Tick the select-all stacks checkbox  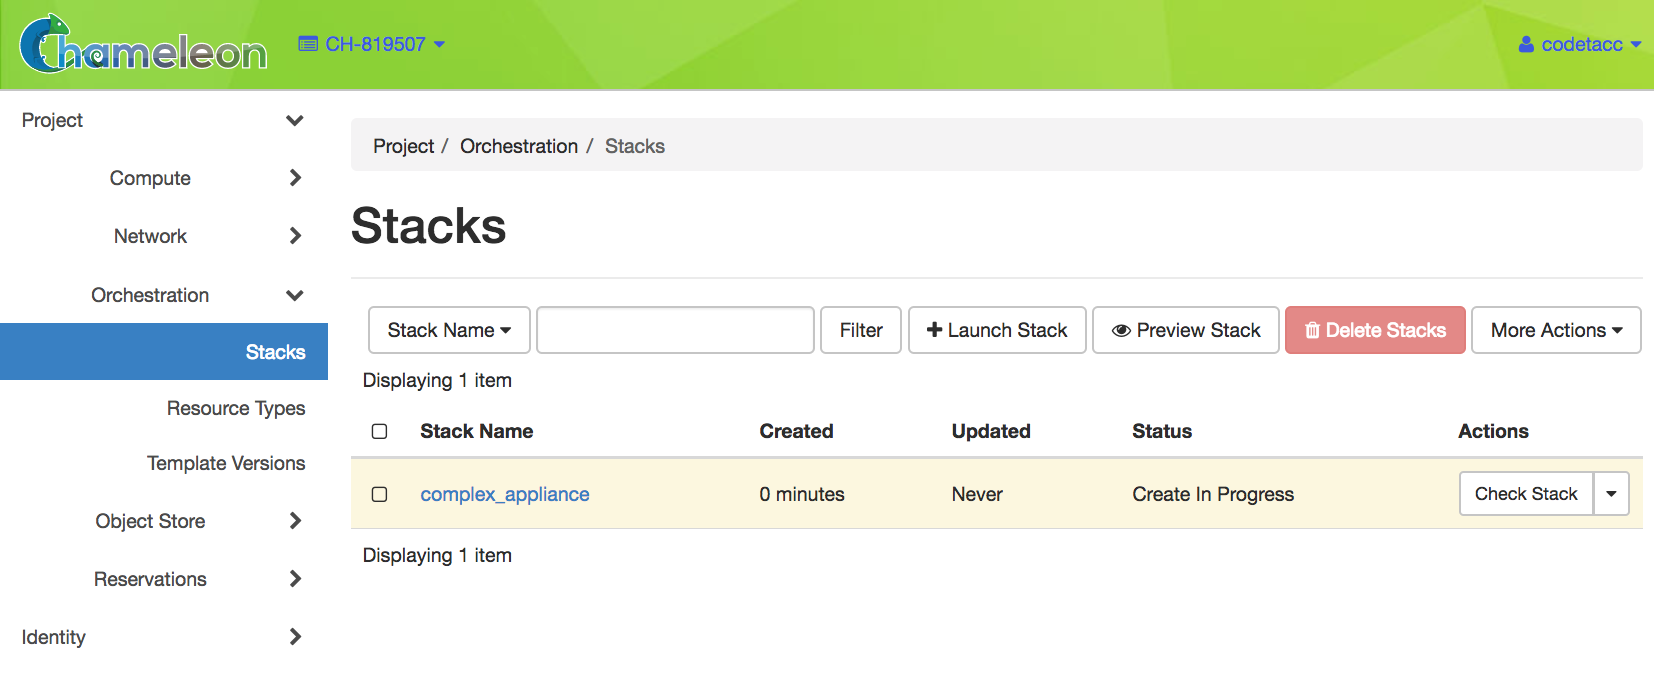(379, 431)
